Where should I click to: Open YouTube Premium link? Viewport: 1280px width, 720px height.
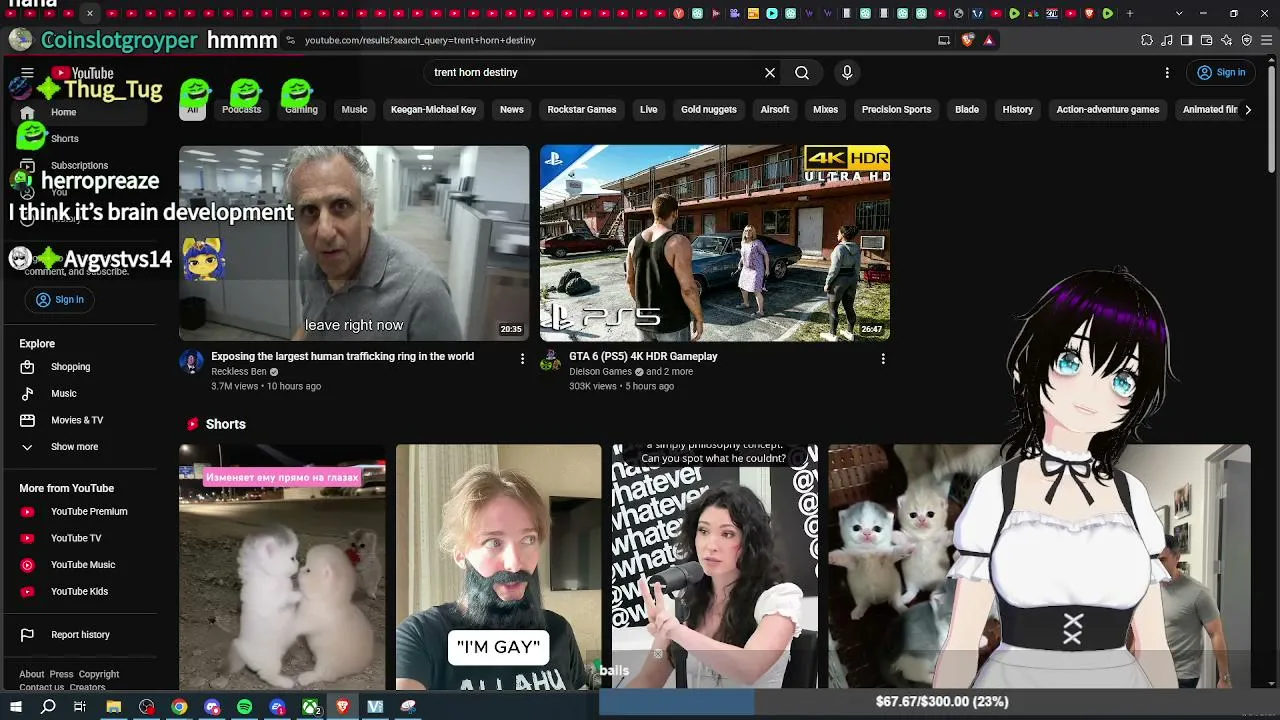point(89,511)
